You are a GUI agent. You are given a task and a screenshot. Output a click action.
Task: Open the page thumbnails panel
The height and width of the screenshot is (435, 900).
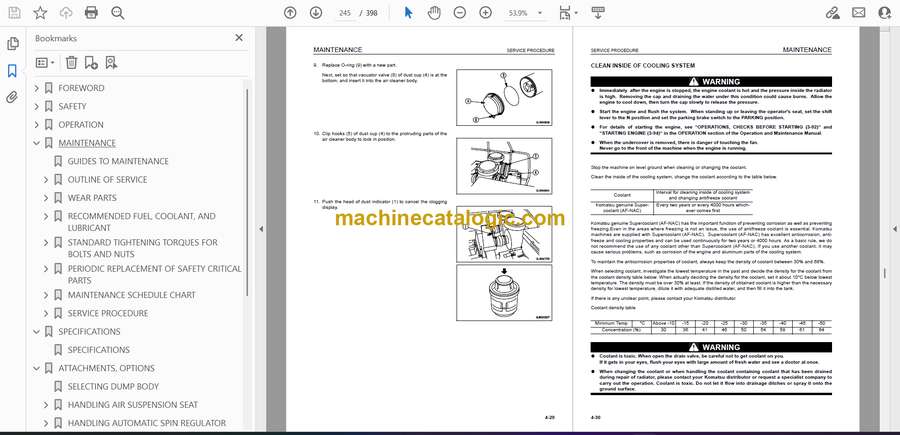(x=13, y=44)
